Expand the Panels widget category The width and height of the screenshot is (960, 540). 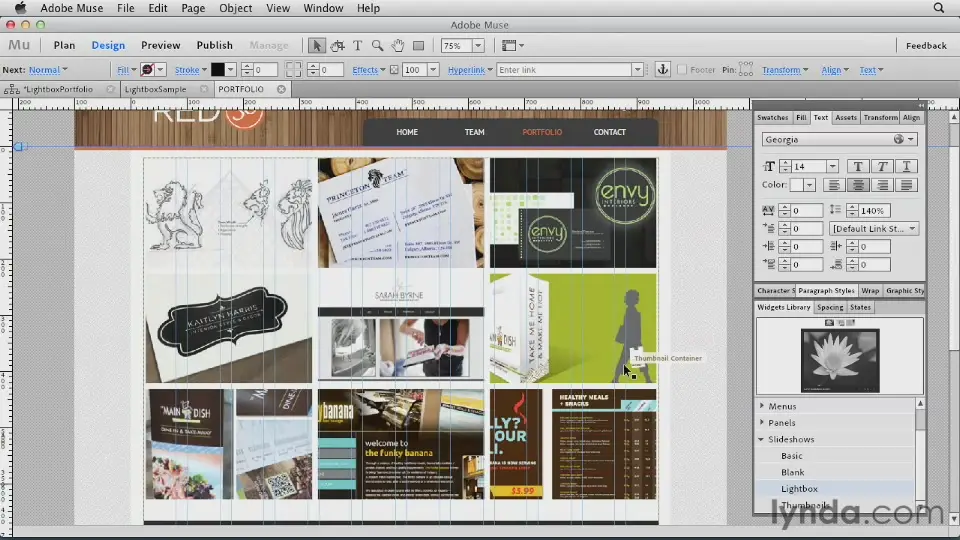click(762, 422)
